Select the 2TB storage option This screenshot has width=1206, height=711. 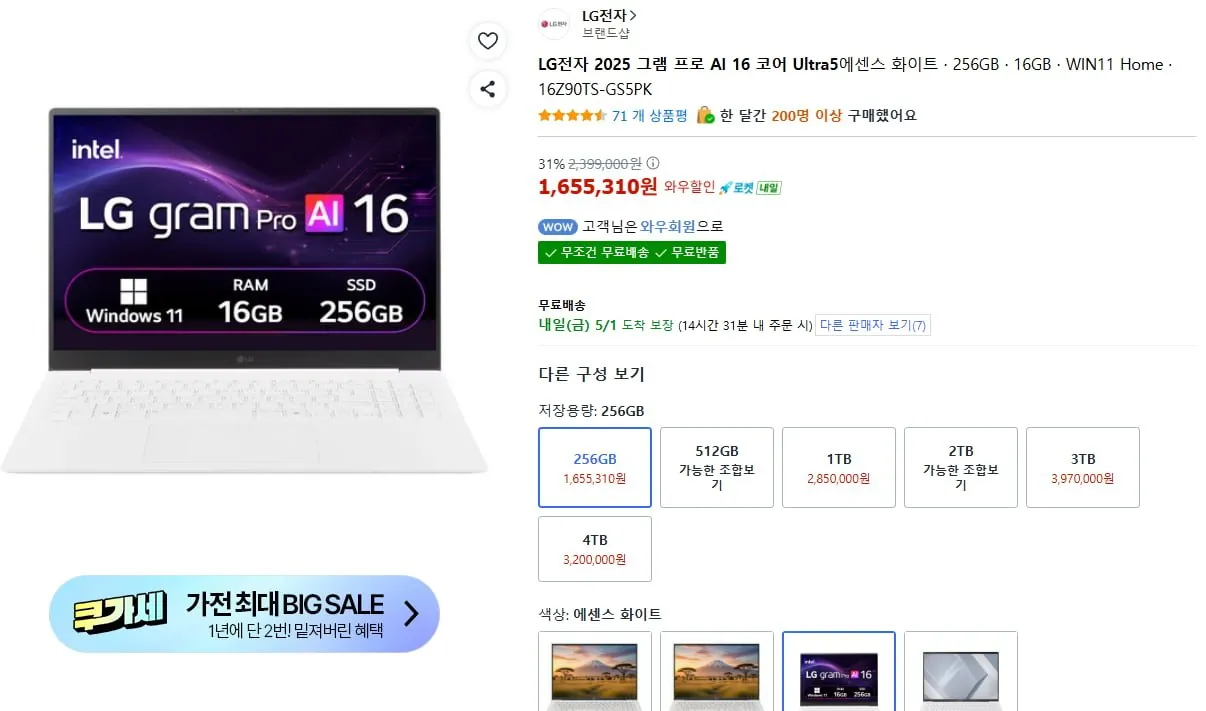(x=960, y=467)
